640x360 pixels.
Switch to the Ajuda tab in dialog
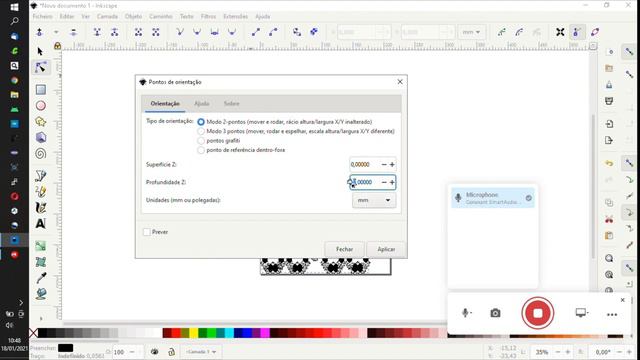click(x=202, y=104)
